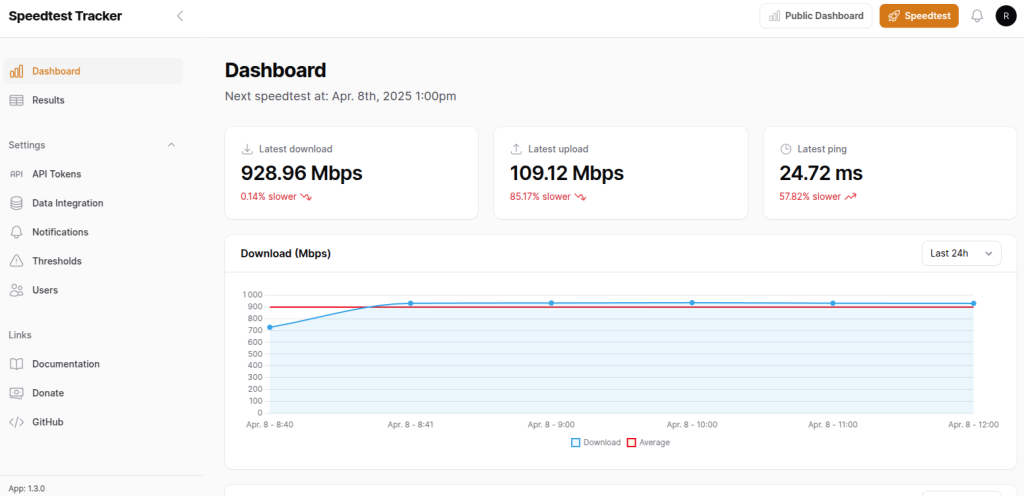
Task: Click the Speedtest Tracker title
Action: tap(65, 16)
